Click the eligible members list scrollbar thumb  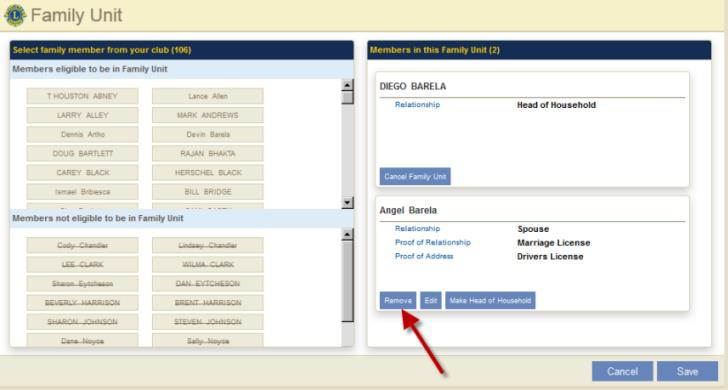point(347,98)
